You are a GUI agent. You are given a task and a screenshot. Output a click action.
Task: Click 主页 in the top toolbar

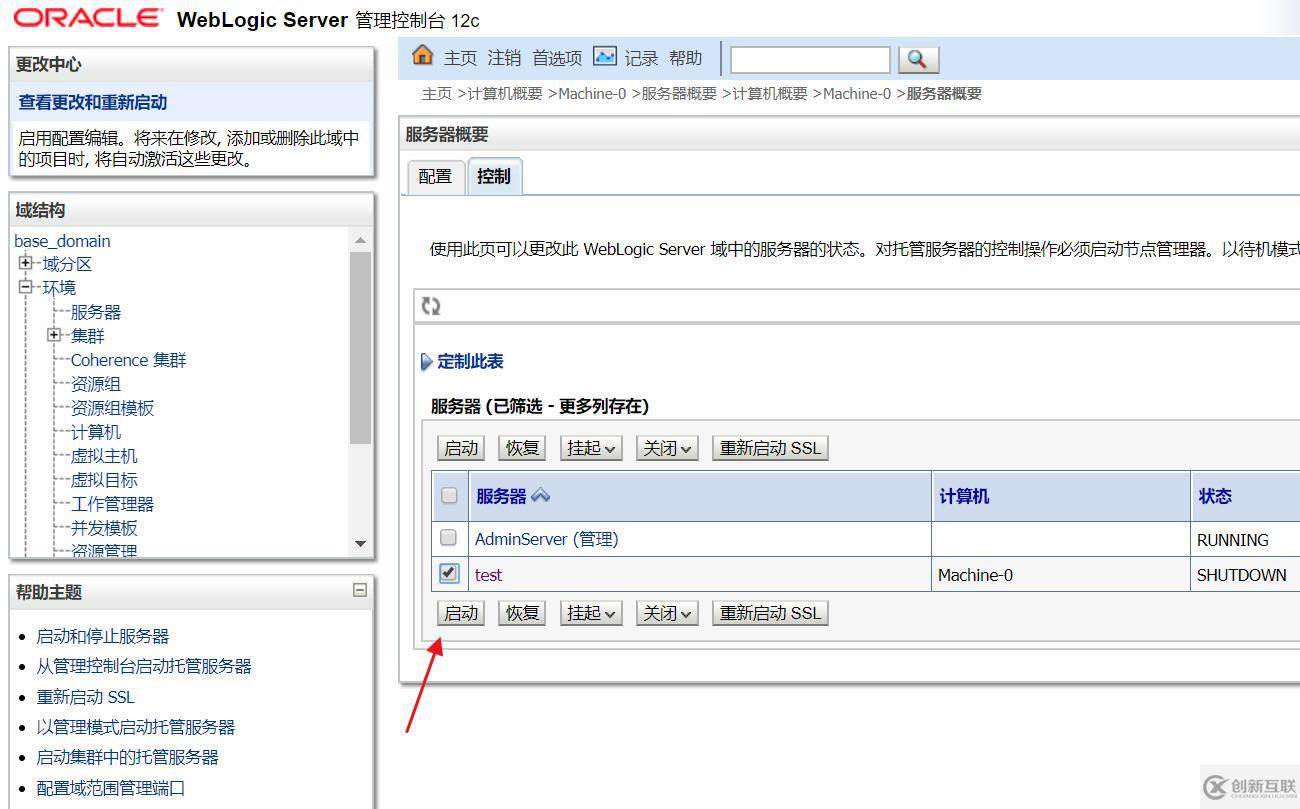tap(460, 58)
